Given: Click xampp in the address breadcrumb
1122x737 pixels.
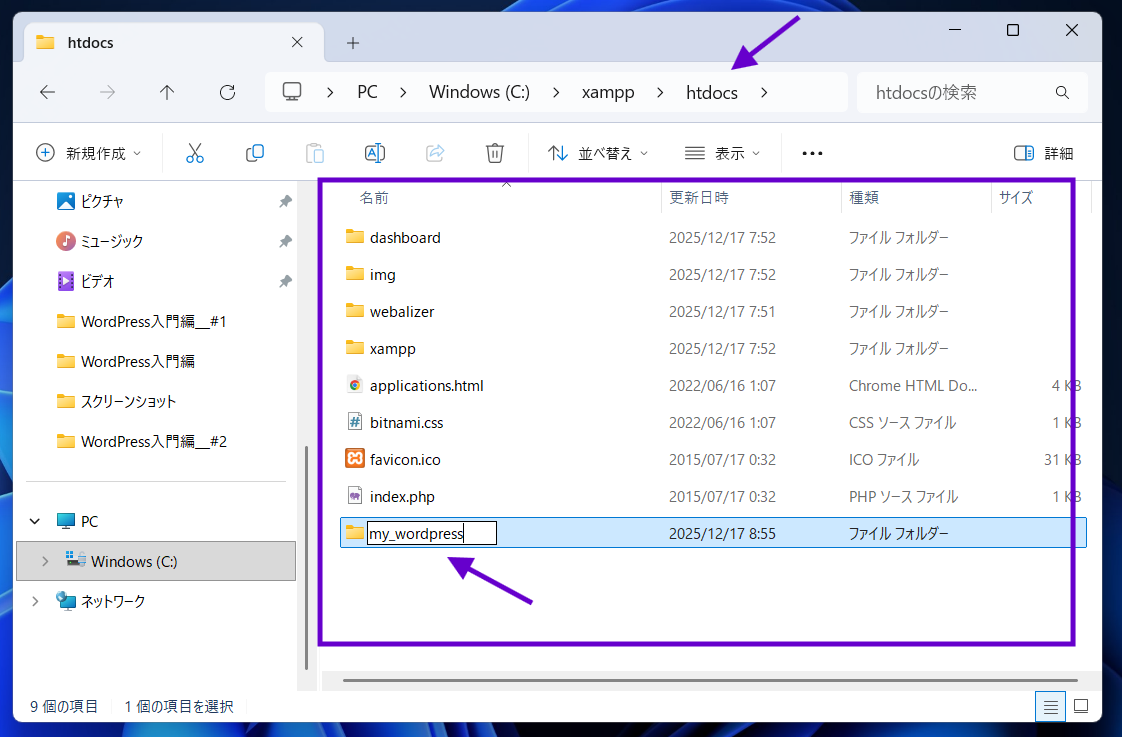Looking at the screenshot, I should pos(608,92).
